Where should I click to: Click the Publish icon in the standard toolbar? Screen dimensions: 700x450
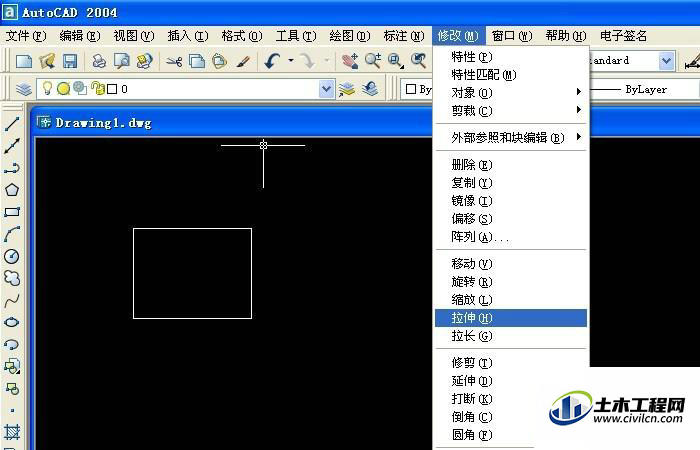144,61
